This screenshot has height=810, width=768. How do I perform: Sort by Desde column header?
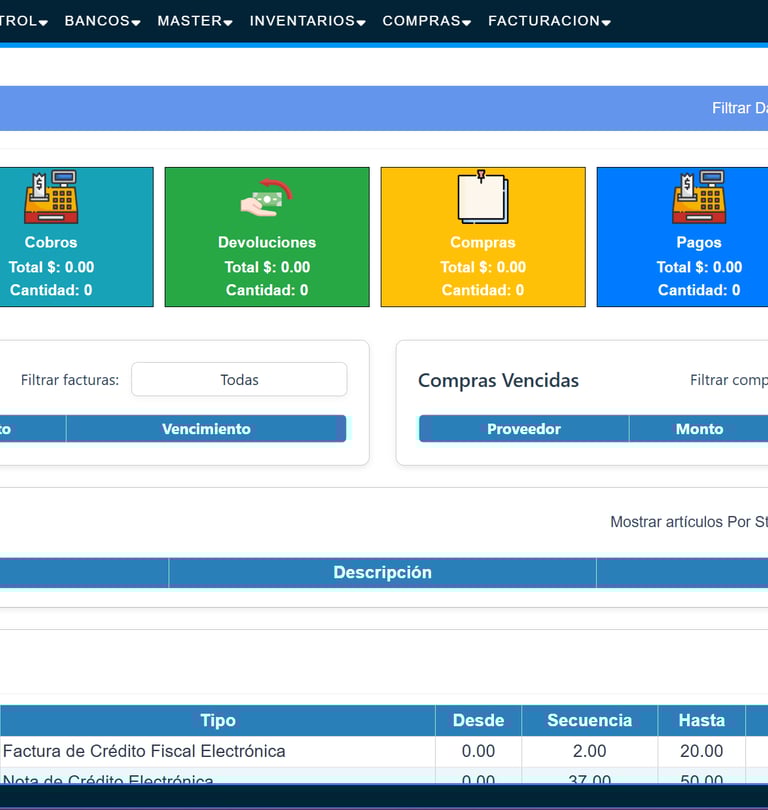[478, 720]
